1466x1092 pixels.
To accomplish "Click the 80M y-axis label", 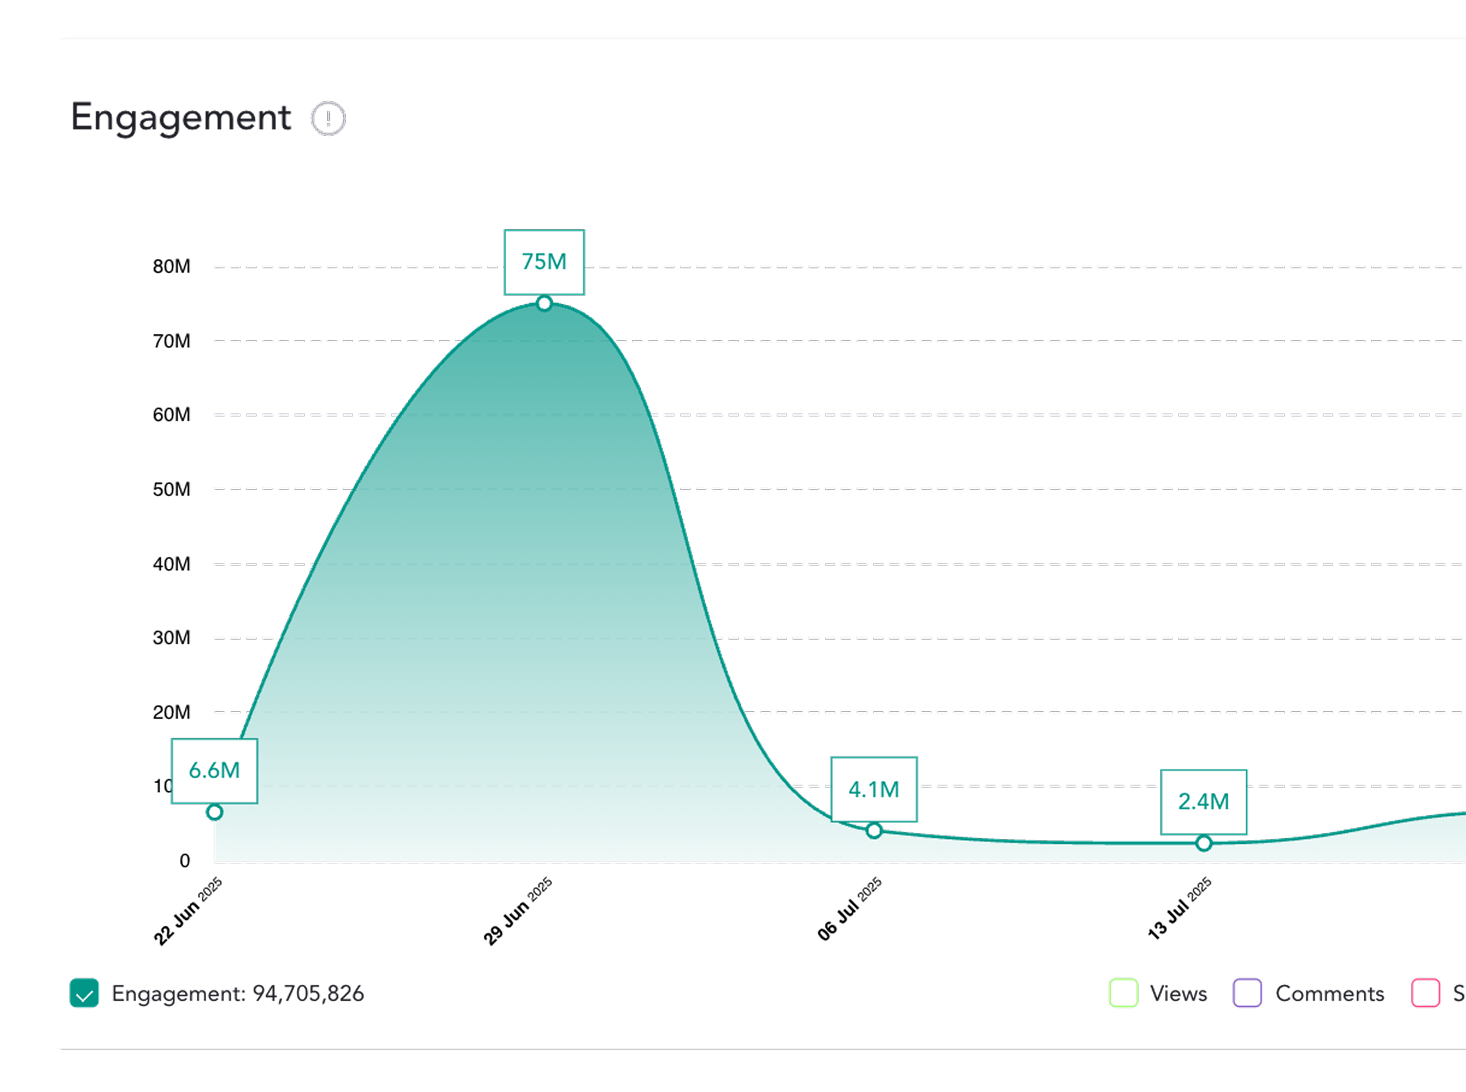I will point(171,266).
